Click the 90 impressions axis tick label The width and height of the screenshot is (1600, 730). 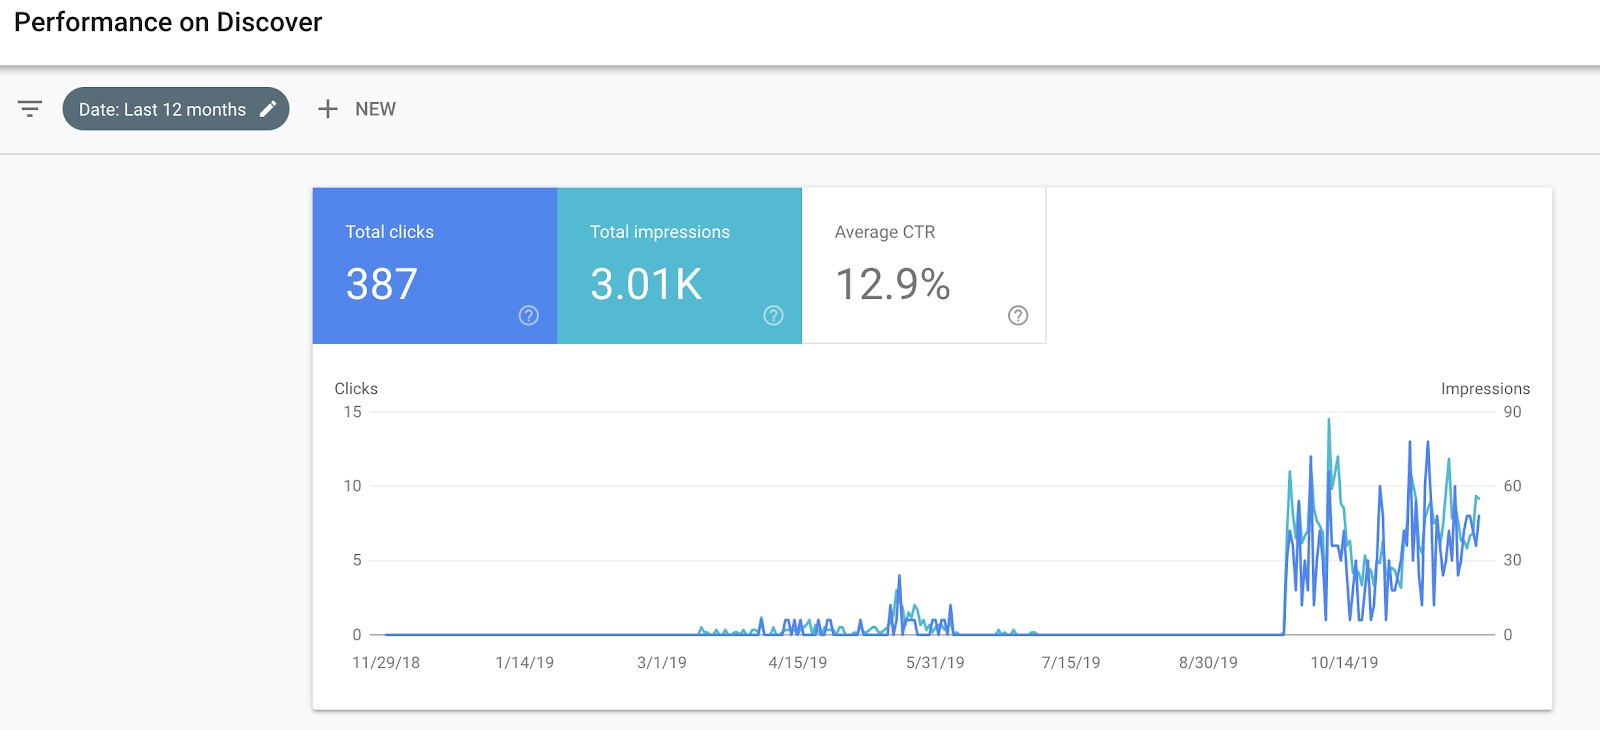pyautogui.click(x=1512, y=412)
